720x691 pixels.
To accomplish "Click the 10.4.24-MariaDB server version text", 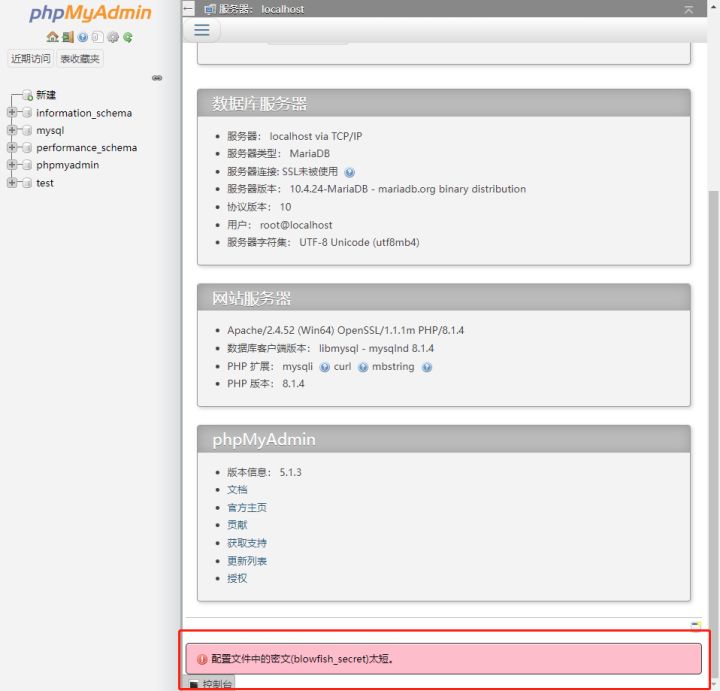I will point(407,189).
